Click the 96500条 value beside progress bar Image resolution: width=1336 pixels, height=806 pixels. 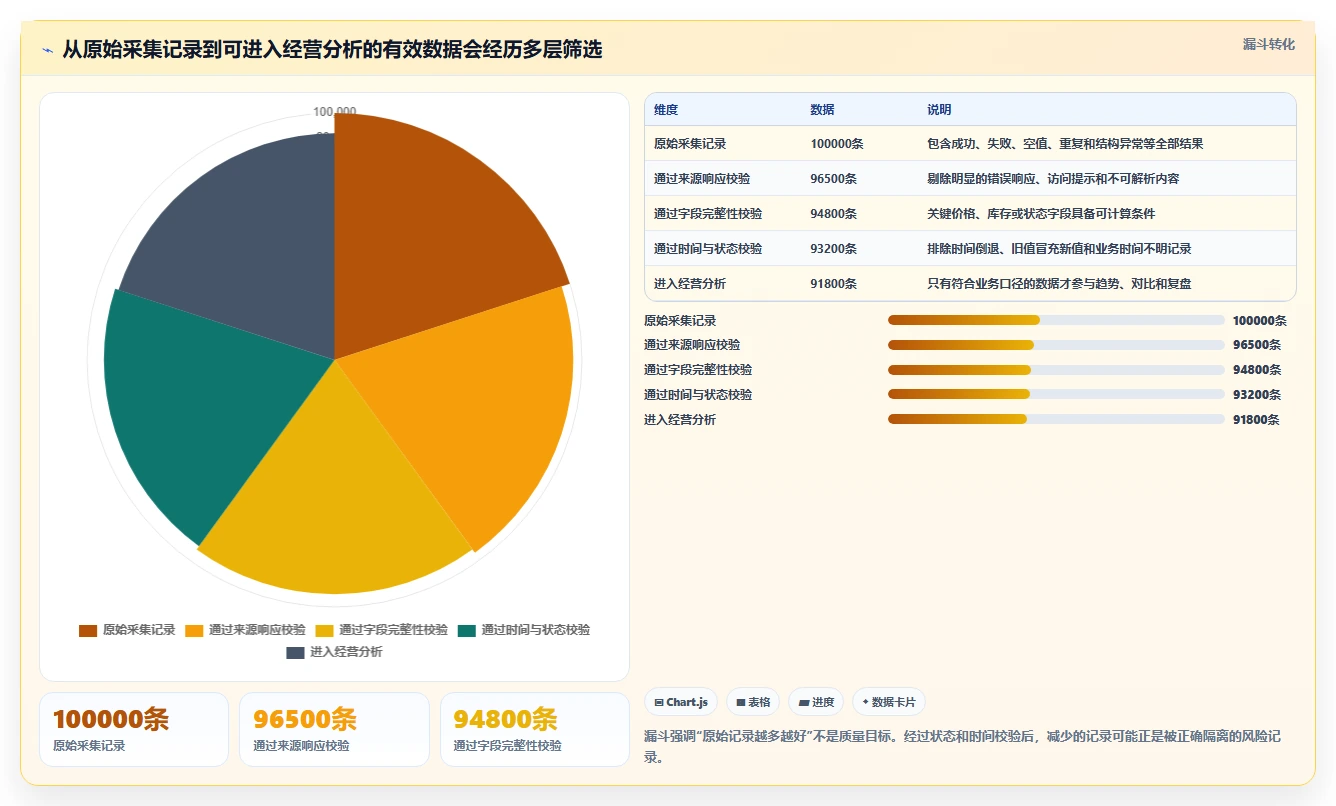click(x=1257, y=345)
